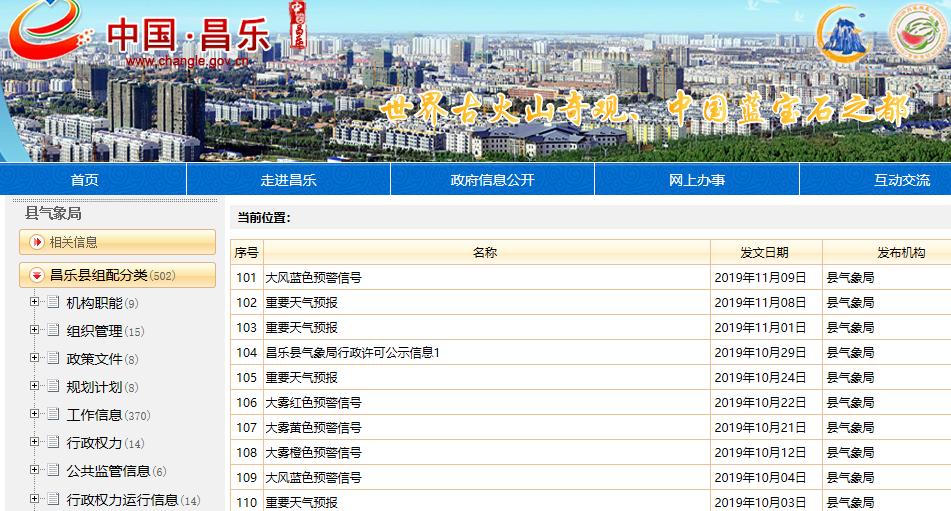Viewport: 951px width, 511px height.
Task: Click the 发文日期 column header
Action: click(x=765, y=253)
